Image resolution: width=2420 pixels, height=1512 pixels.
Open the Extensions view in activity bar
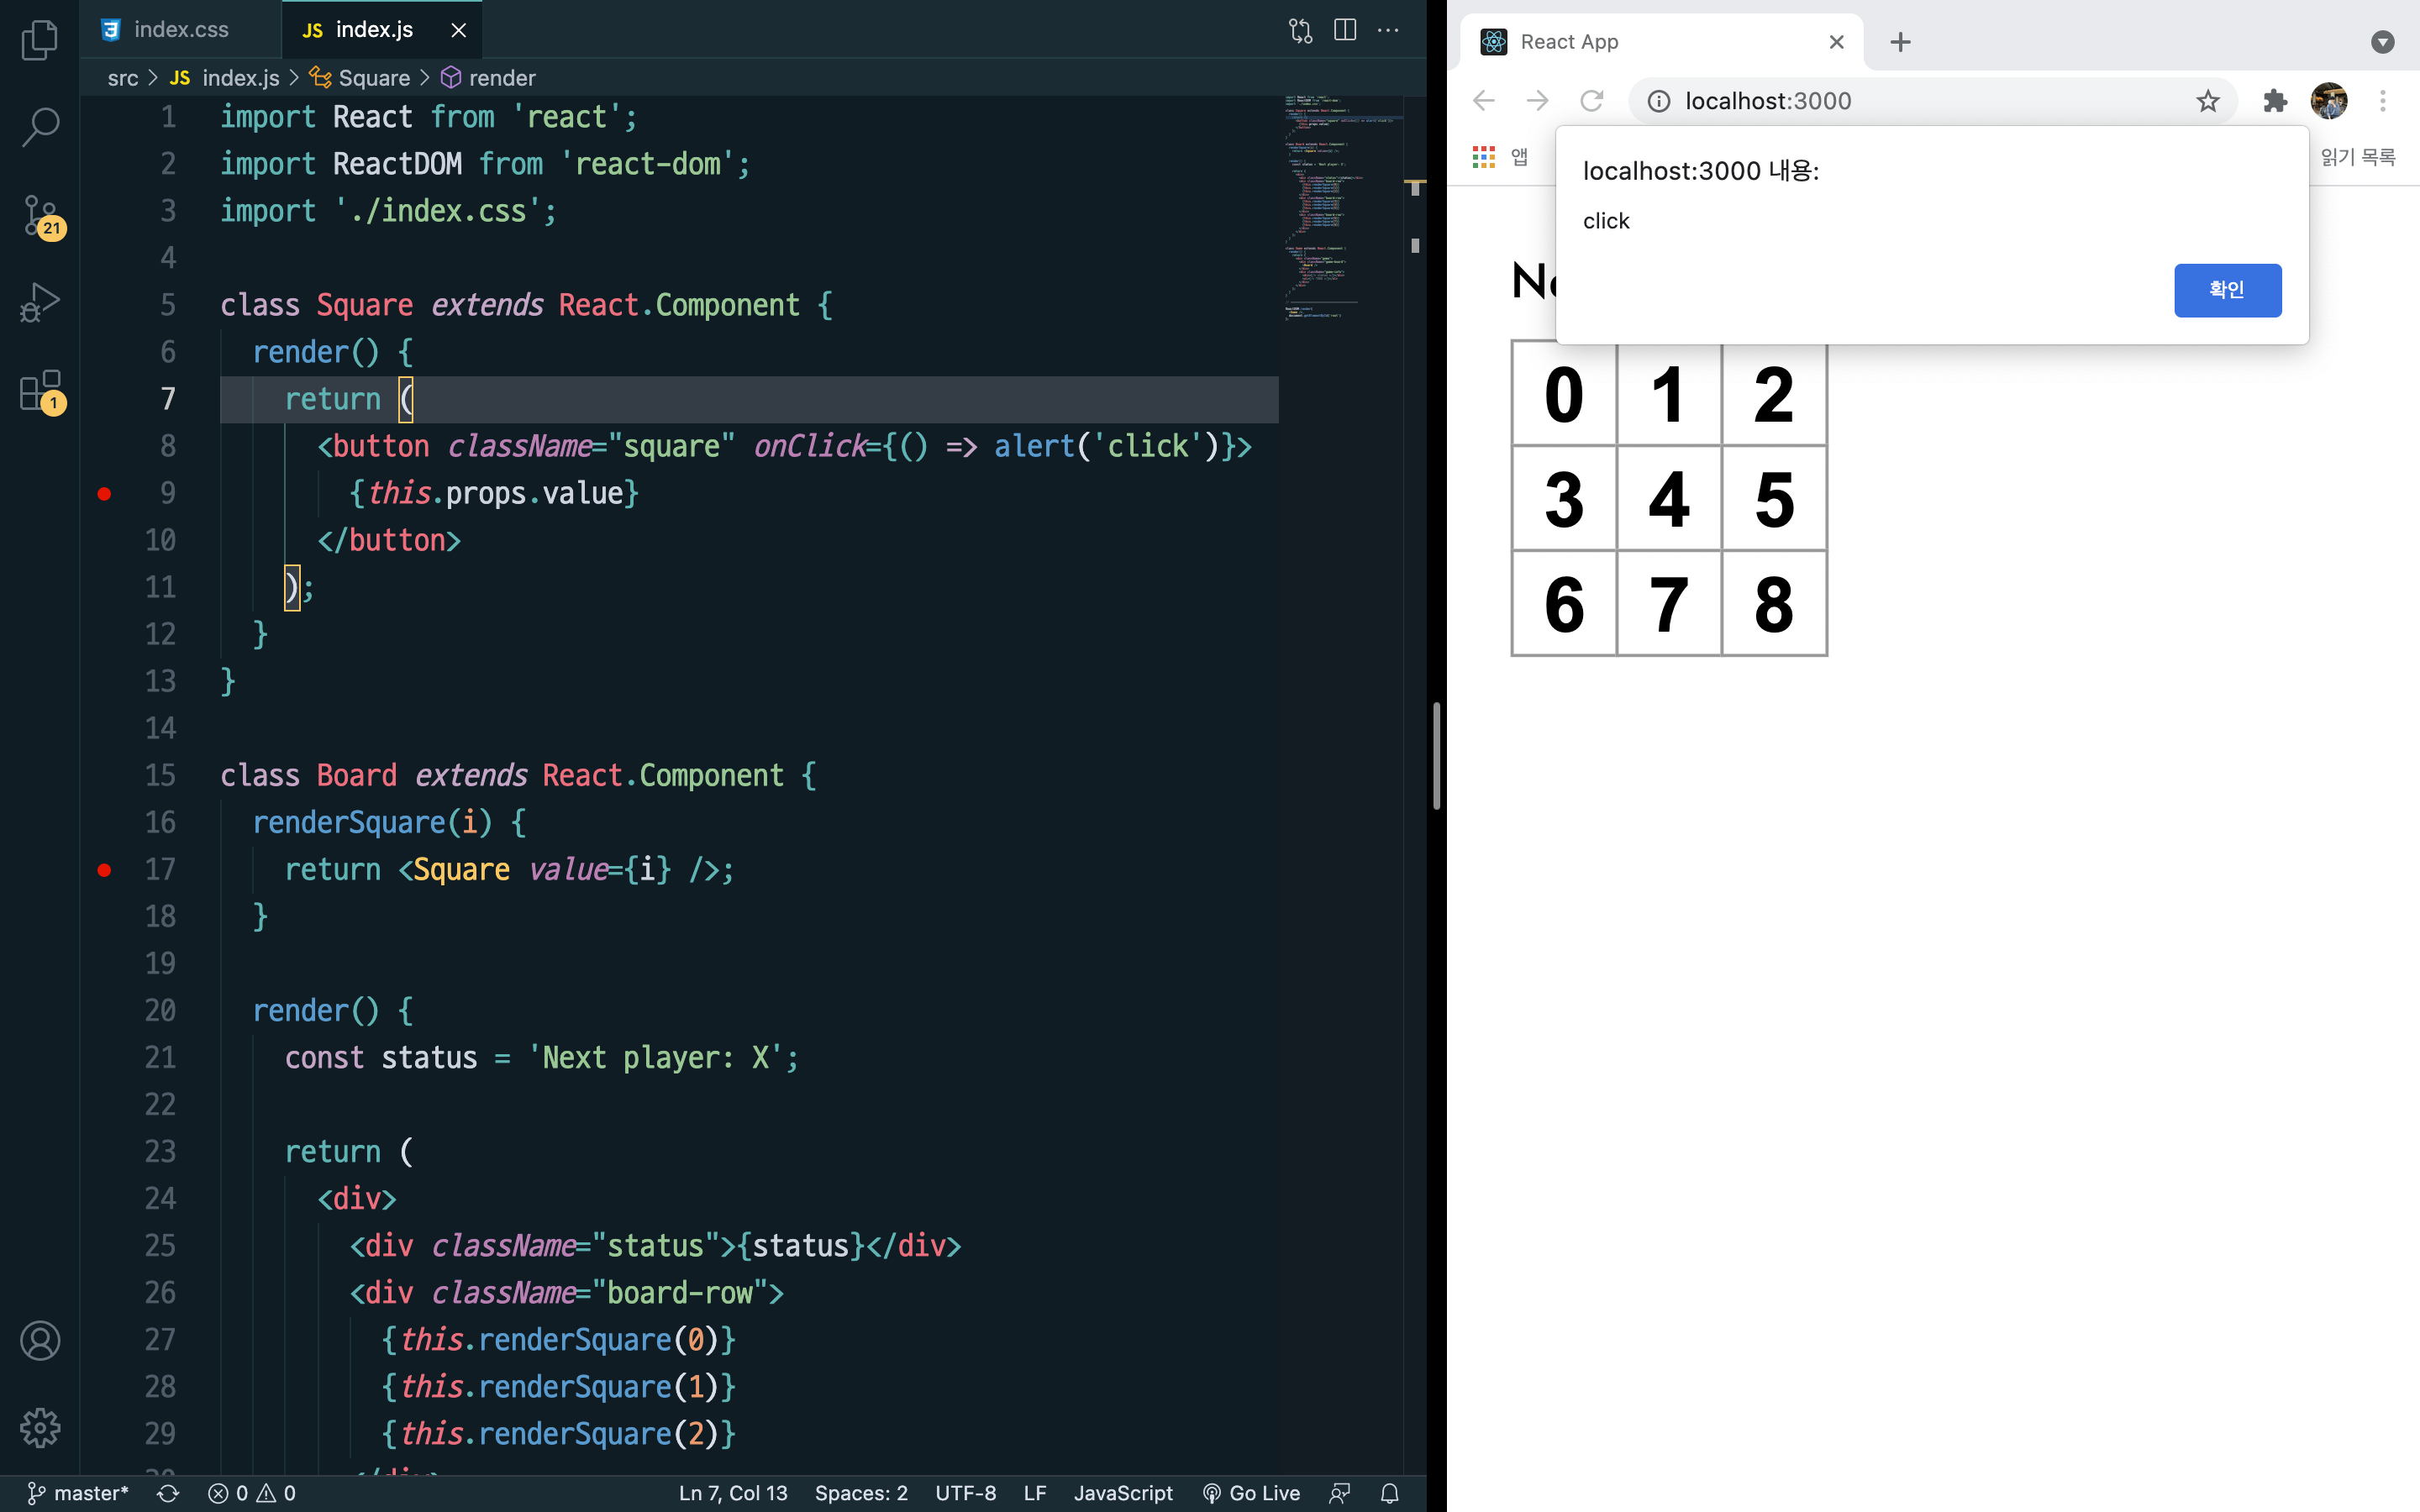coord(40,390)
